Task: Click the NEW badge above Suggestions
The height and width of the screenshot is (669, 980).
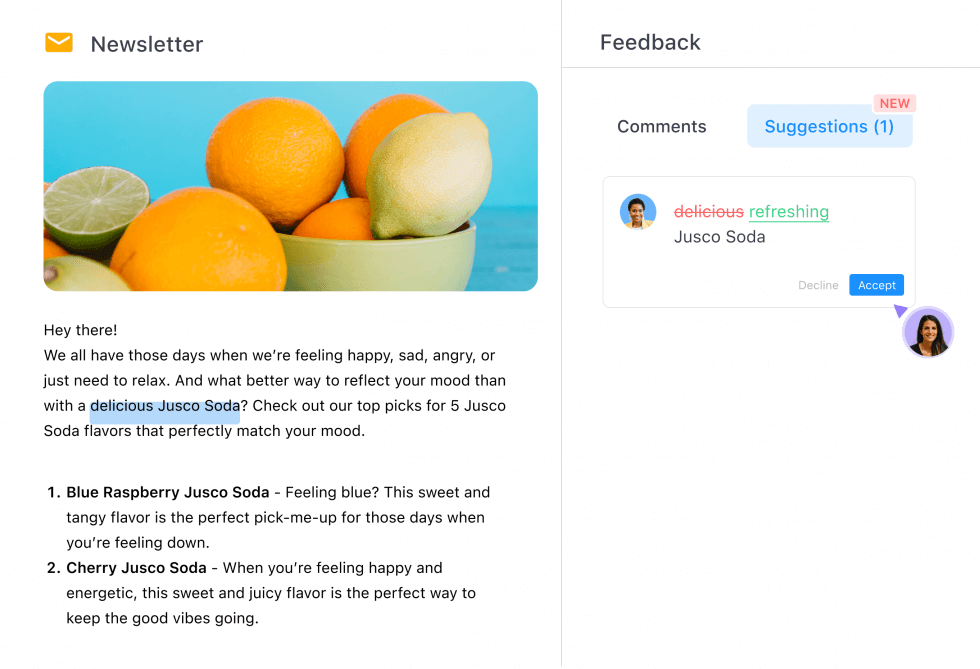Action: (x=895, y=103)
